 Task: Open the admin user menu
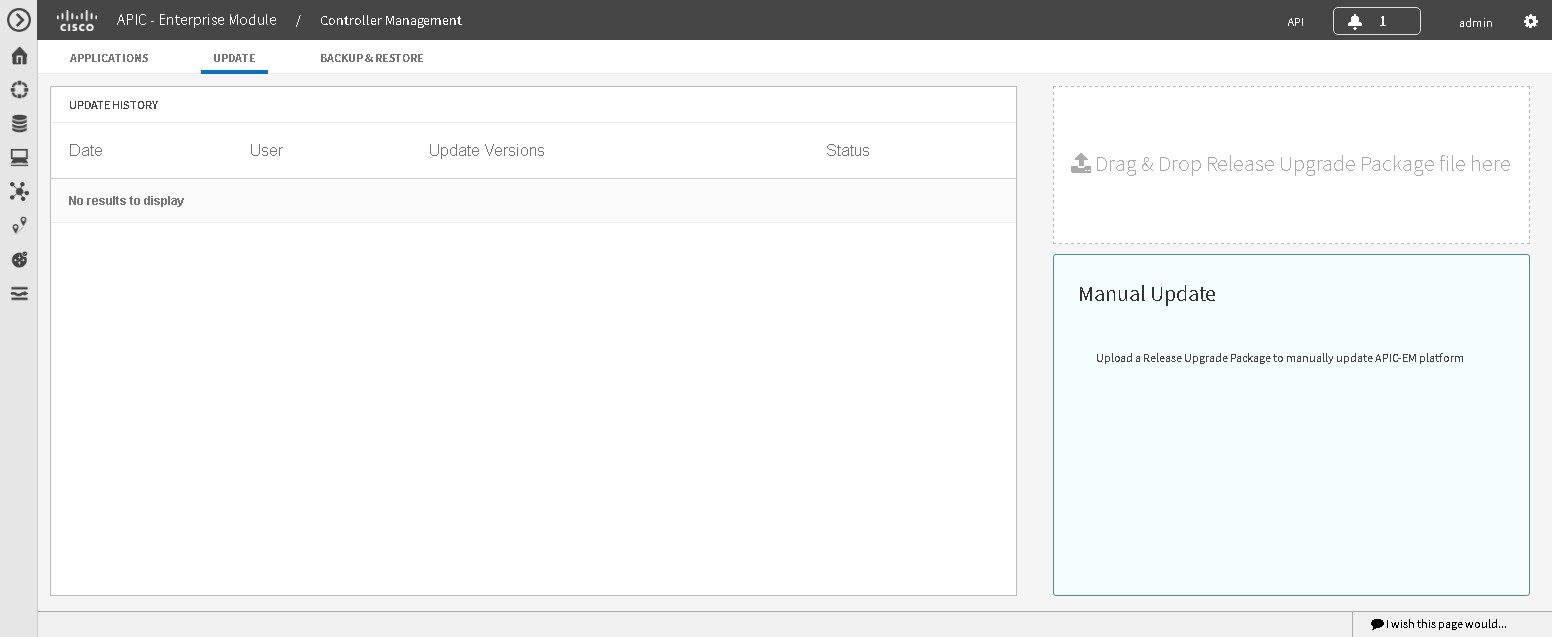click(x=1474, y=22)
